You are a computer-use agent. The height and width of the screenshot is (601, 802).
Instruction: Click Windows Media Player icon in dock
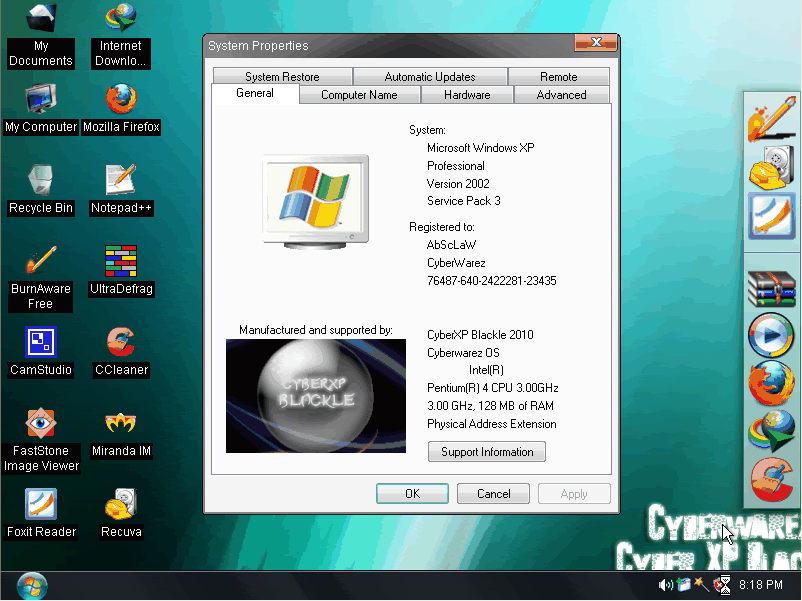point(772,335)
